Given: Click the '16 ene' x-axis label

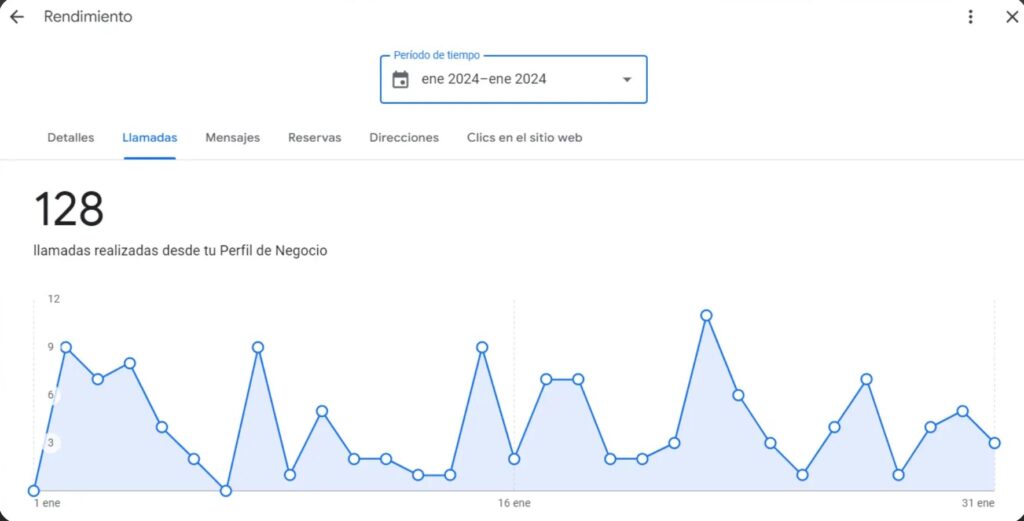Looking at the screenshot, I should 514,503.
